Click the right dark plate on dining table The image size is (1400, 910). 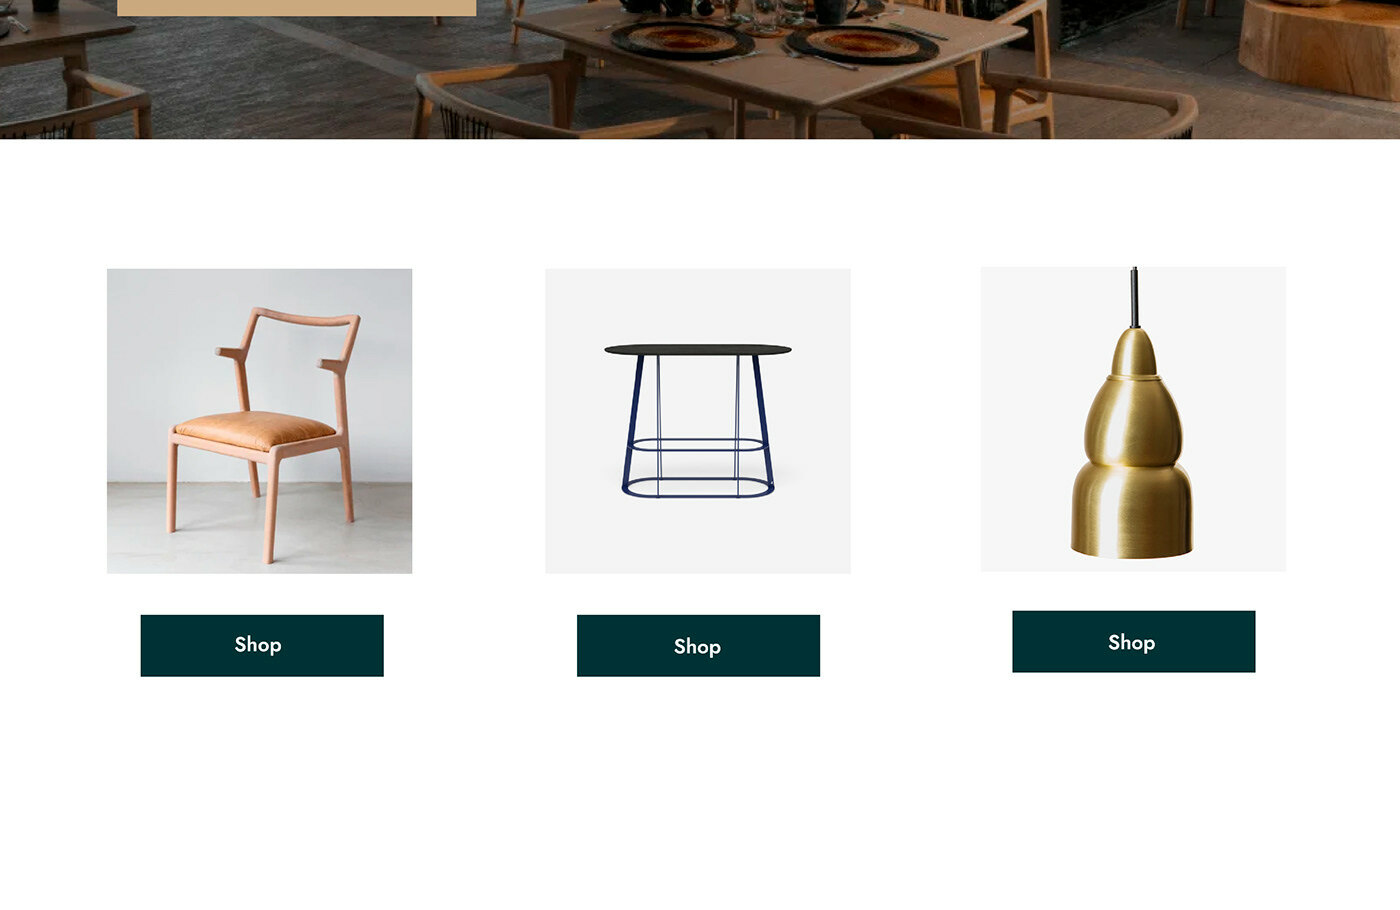(864, 44)
